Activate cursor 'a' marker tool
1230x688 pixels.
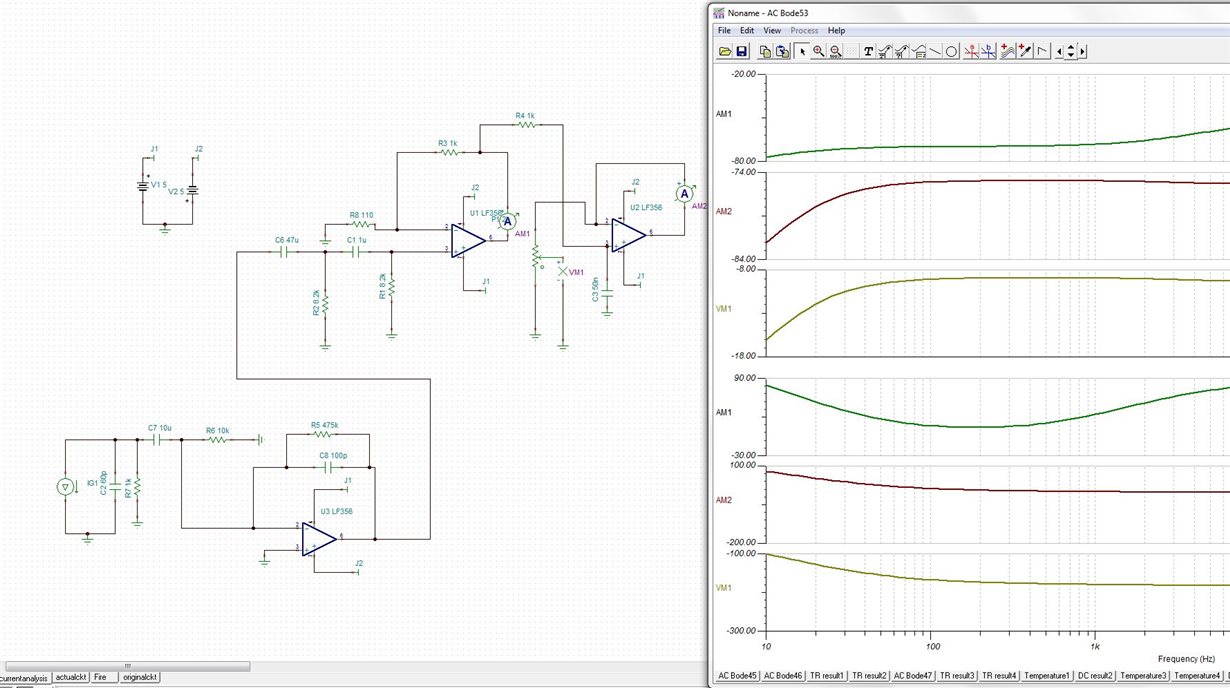[x=972, y=51]
